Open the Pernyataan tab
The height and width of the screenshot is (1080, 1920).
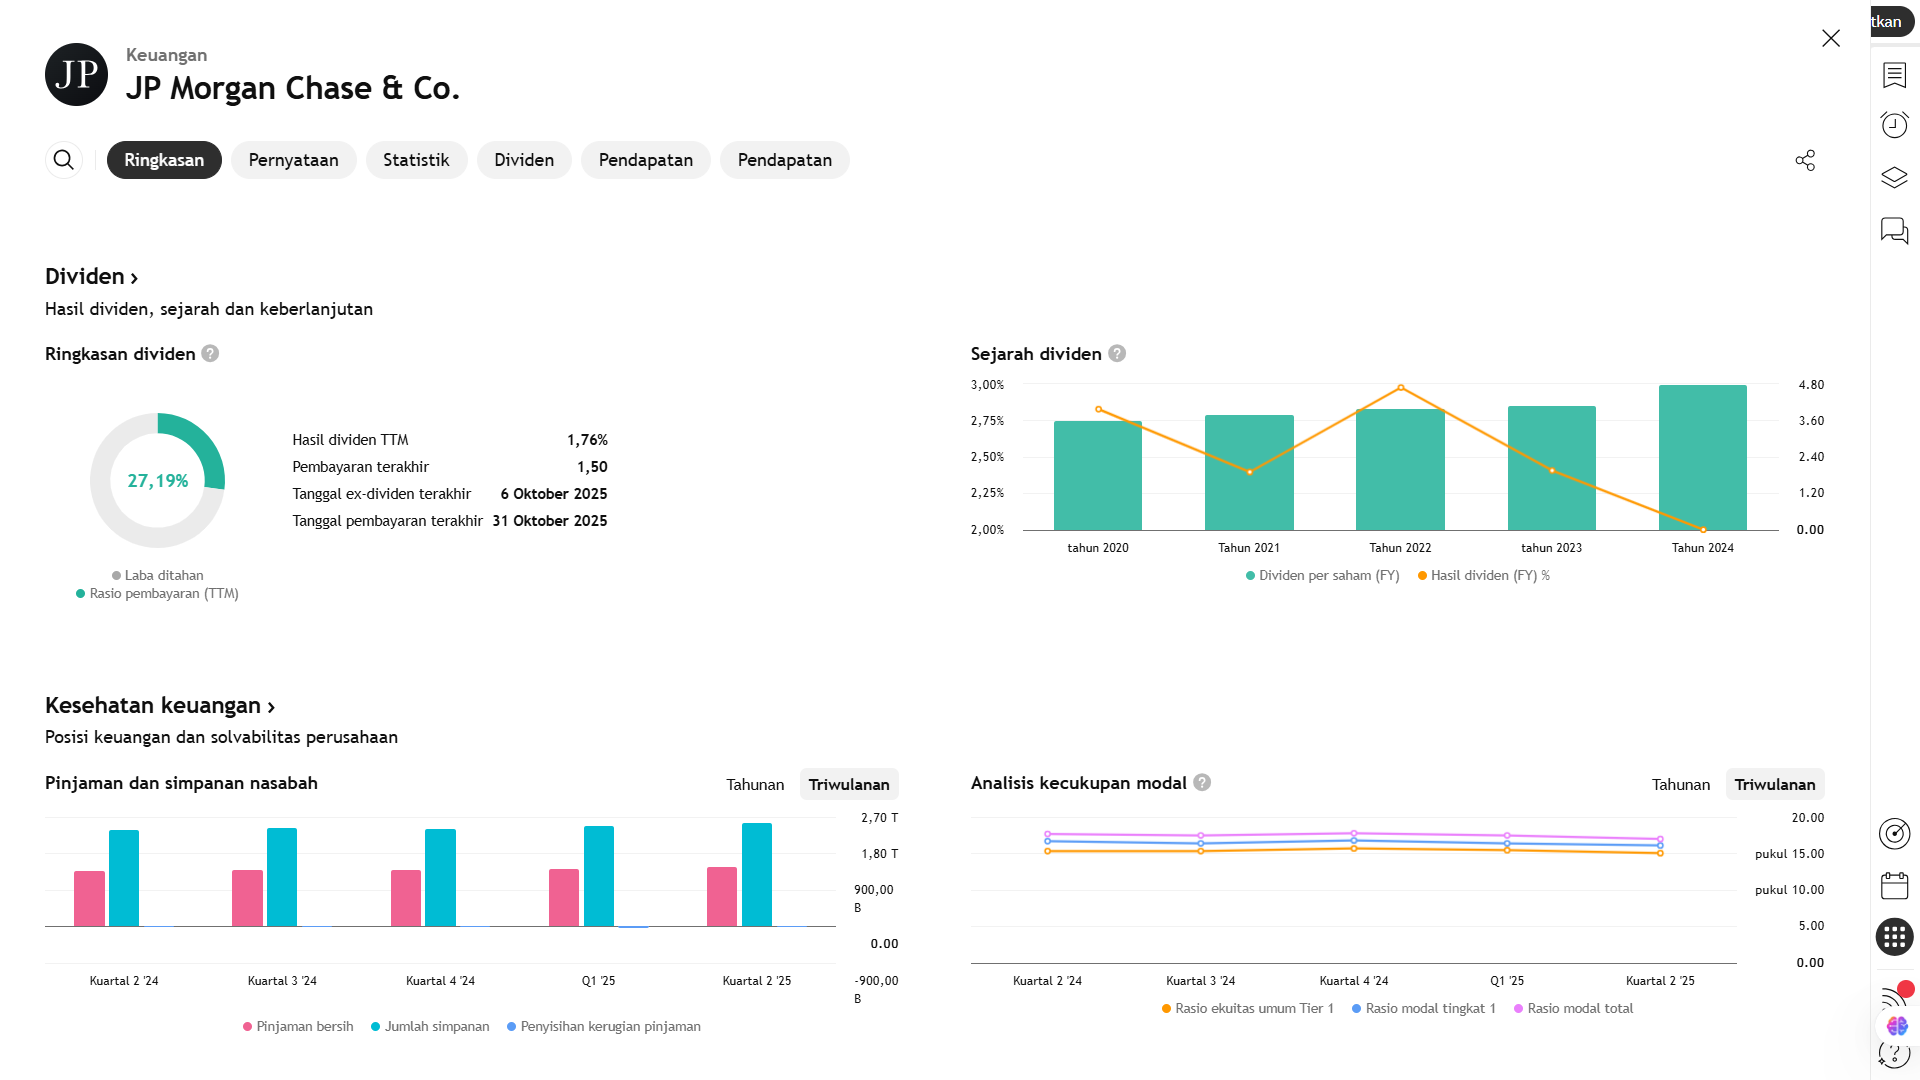293,160
